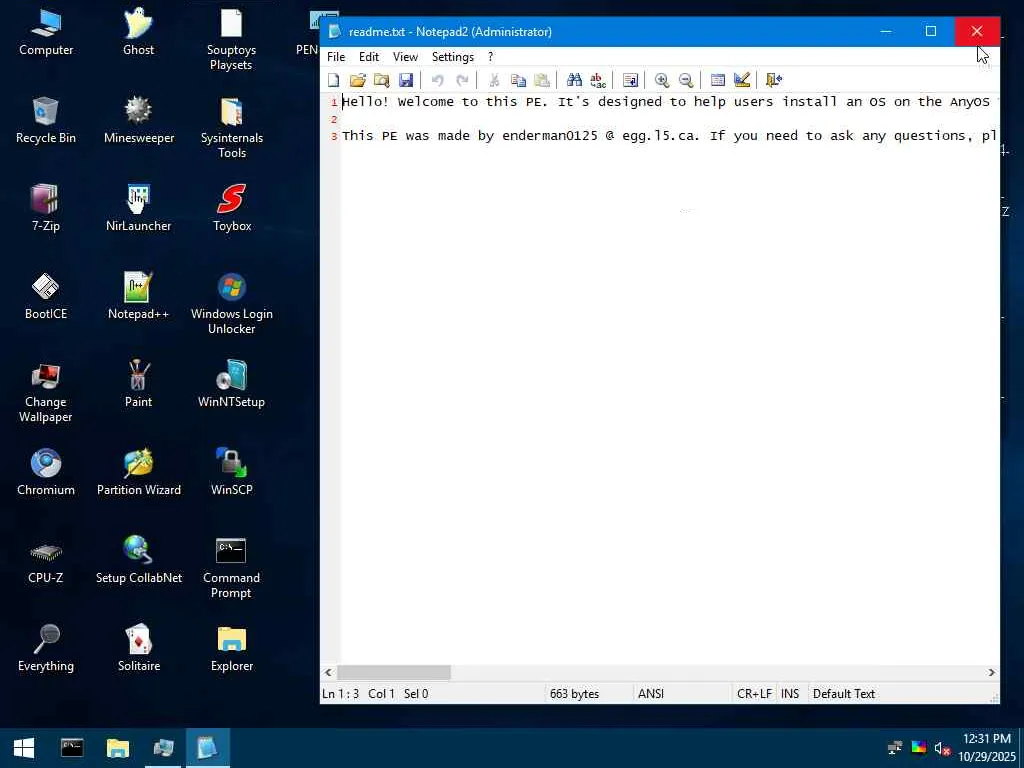The width and height of the screenshot is (1024, 768).
Task: Select the 7-Zip desktop icon
Action: 46,209
